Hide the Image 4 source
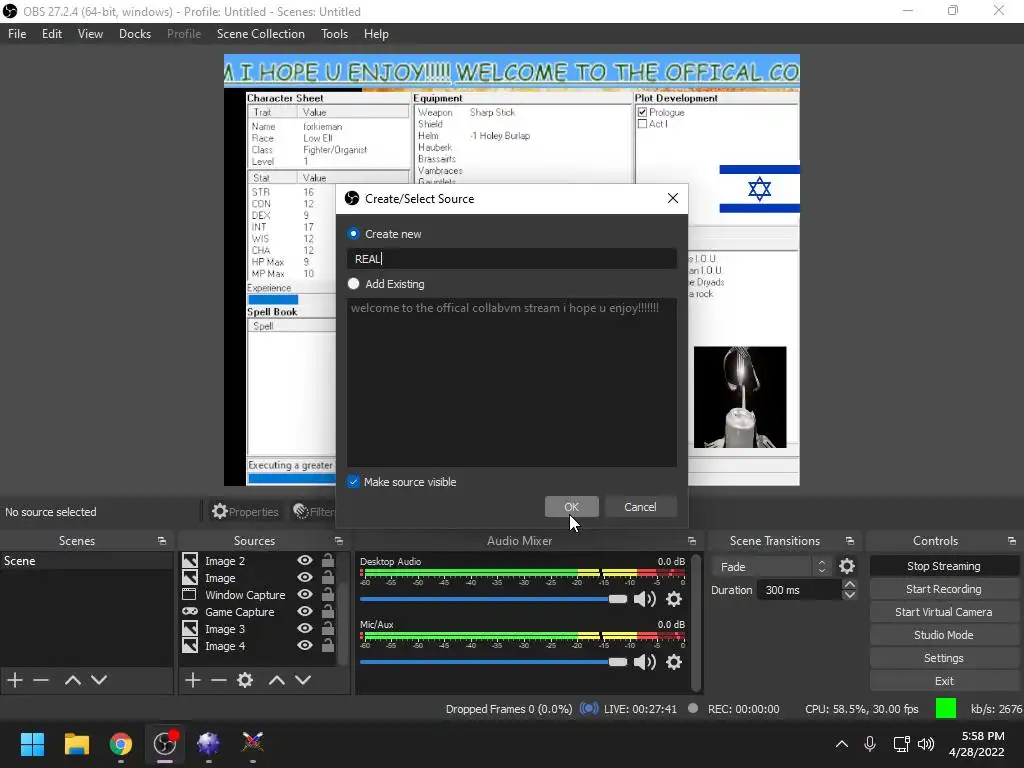This screenshot has width=1024, height=768. 304,645
